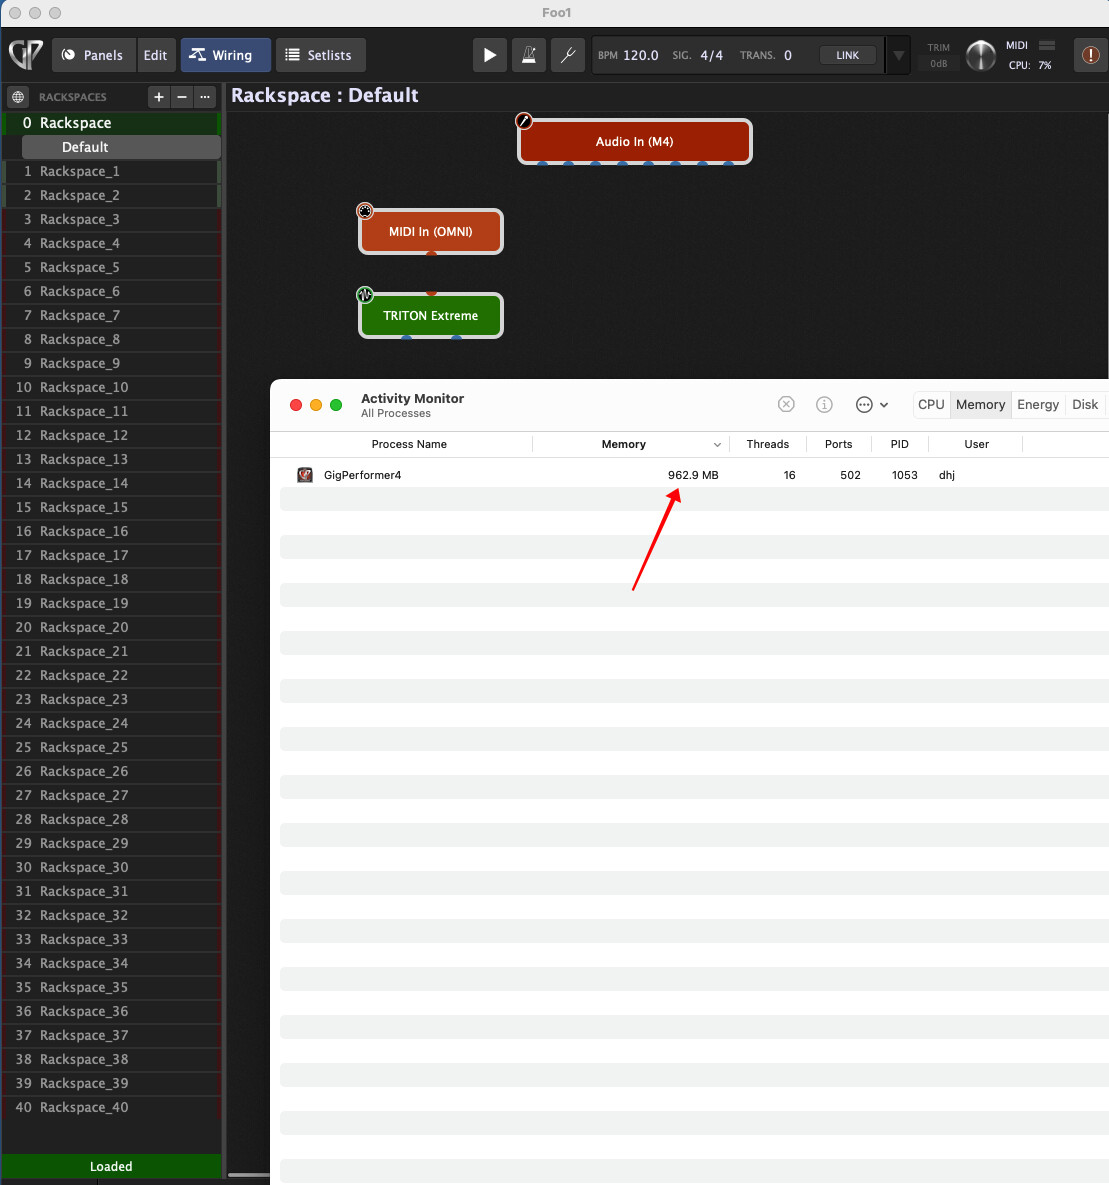Stop process with the X icon

coord(786,404)
